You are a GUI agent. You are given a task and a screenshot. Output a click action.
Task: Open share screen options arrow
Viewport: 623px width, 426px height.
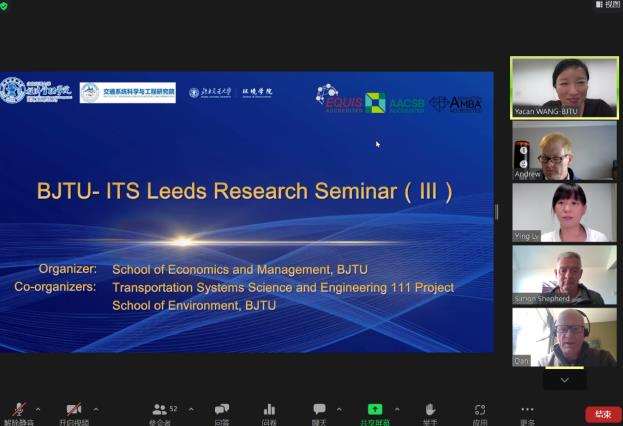coord(397,409)
